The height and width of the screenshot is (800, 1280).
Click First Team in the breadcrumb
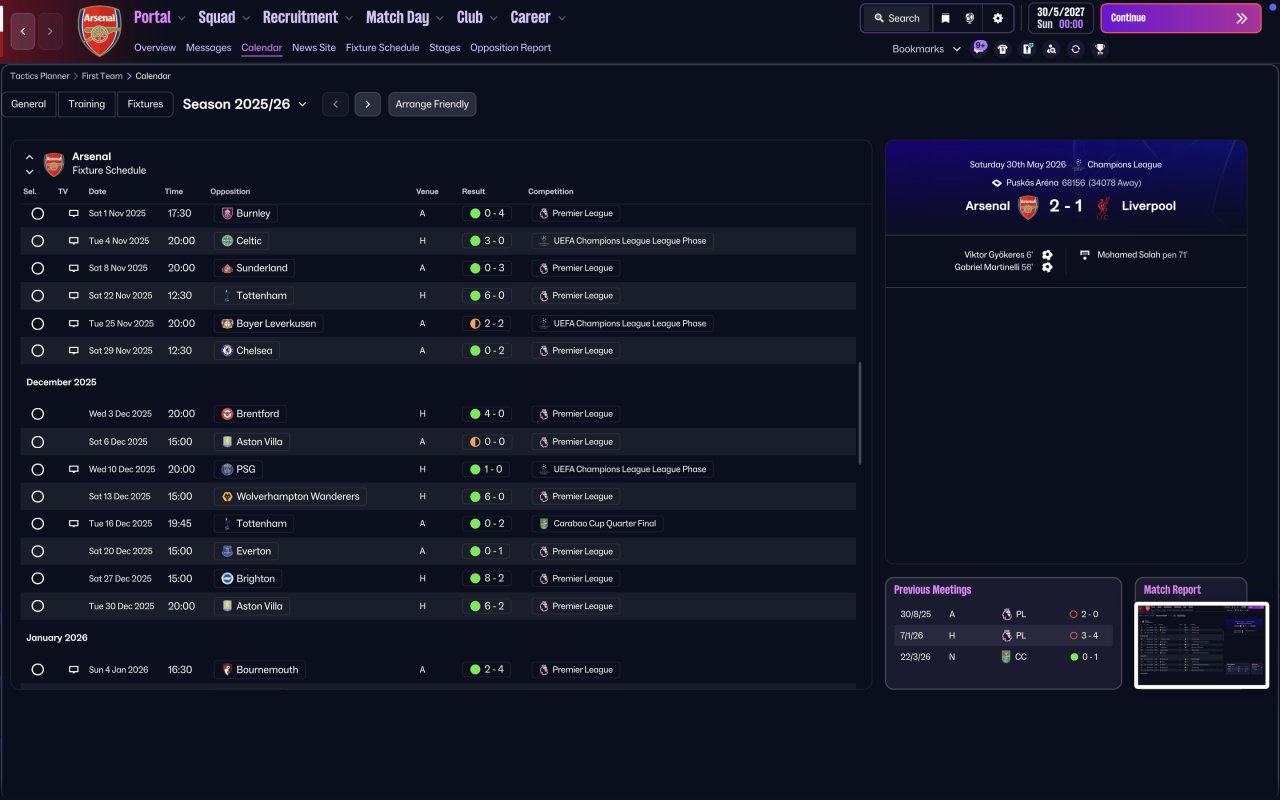[102, 76]
